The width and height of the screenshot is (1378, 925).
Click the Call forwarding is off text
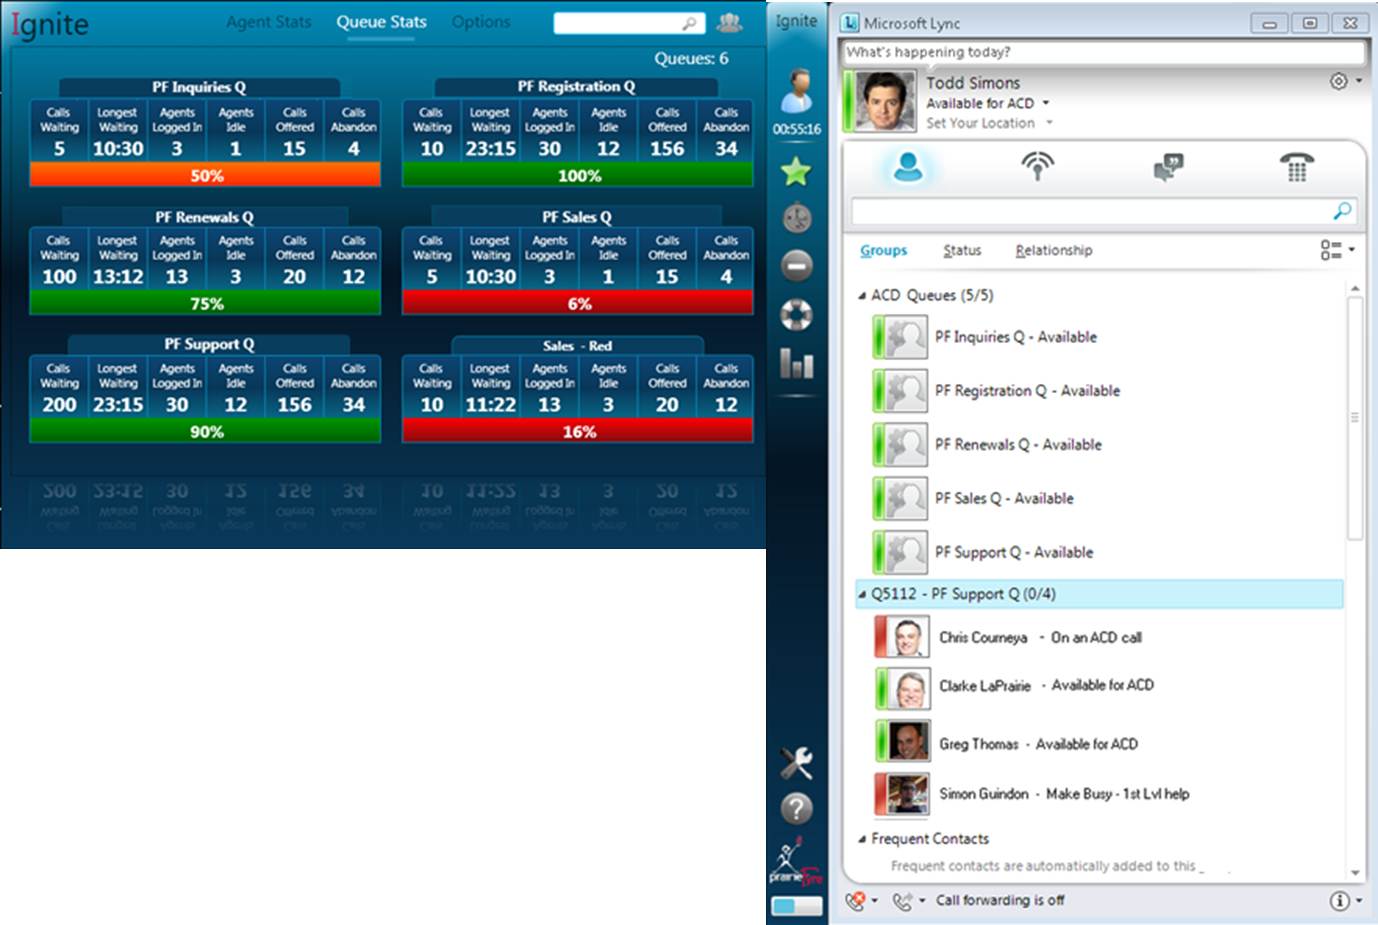click(1000, 901)
